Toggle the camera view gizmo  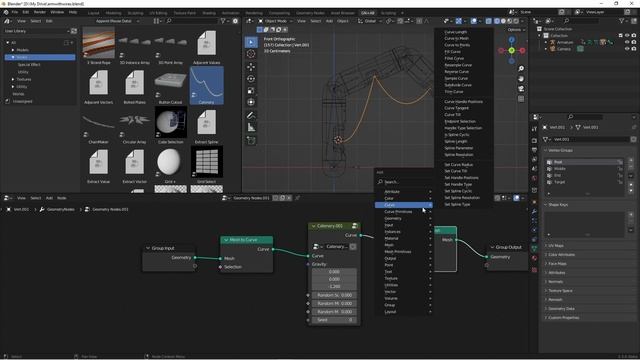521,89
